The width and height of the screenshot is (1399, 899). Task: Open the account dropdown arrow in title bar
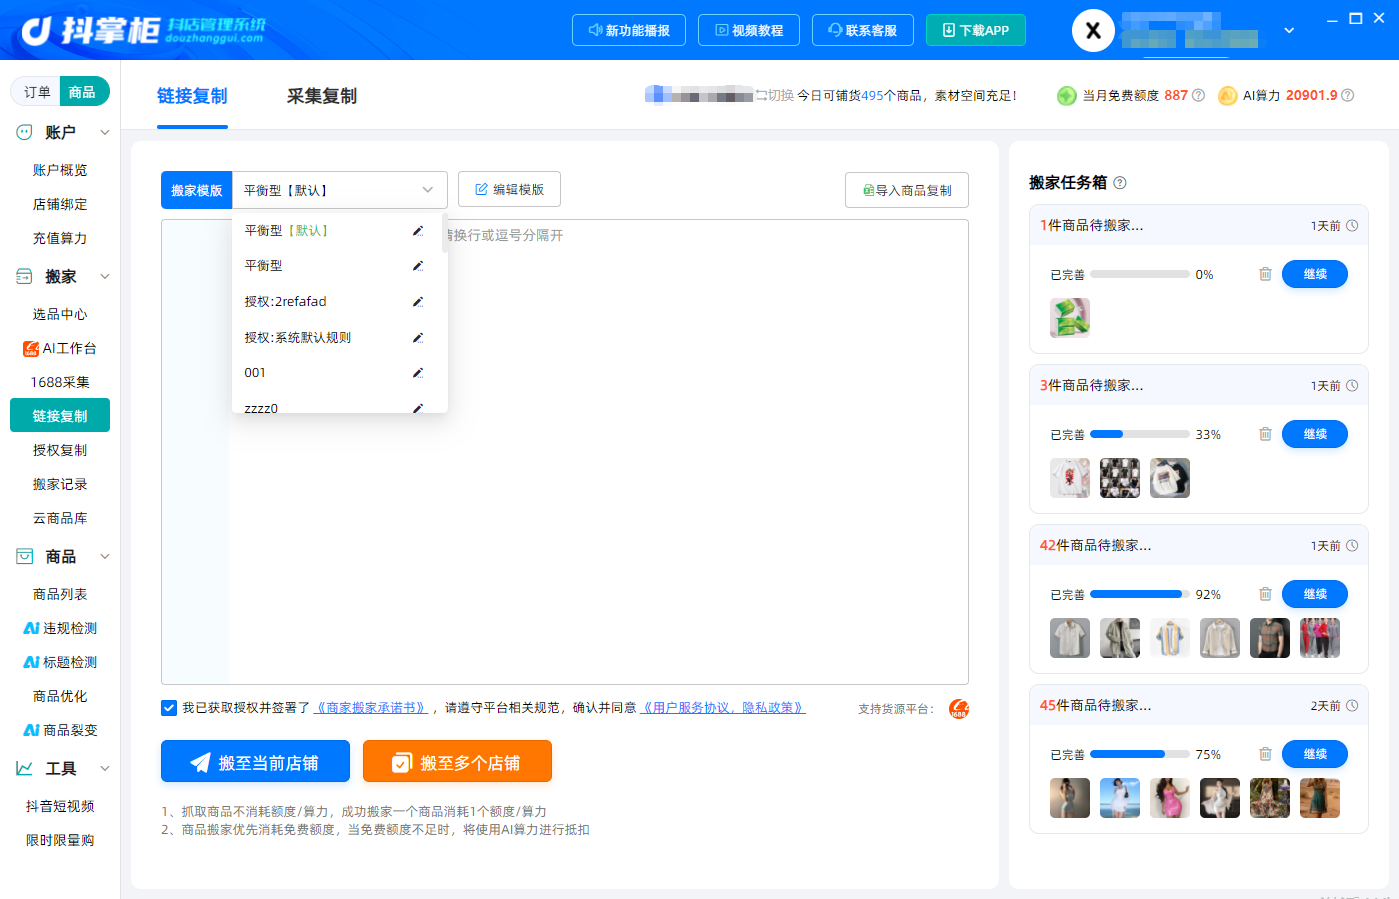coord(1289,31)
